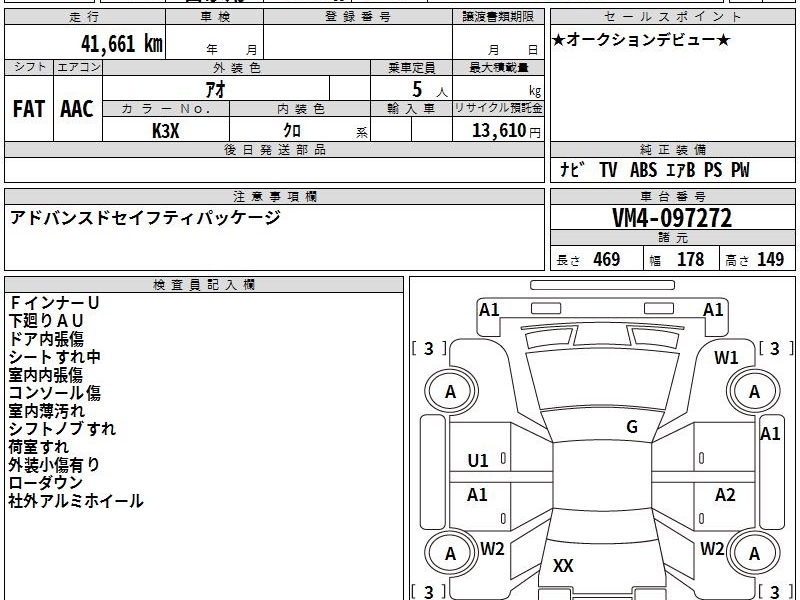The image size is (800, 600).
Task: Click the 譲渡書類期限 header cell
Action: [x=498, y=16]
